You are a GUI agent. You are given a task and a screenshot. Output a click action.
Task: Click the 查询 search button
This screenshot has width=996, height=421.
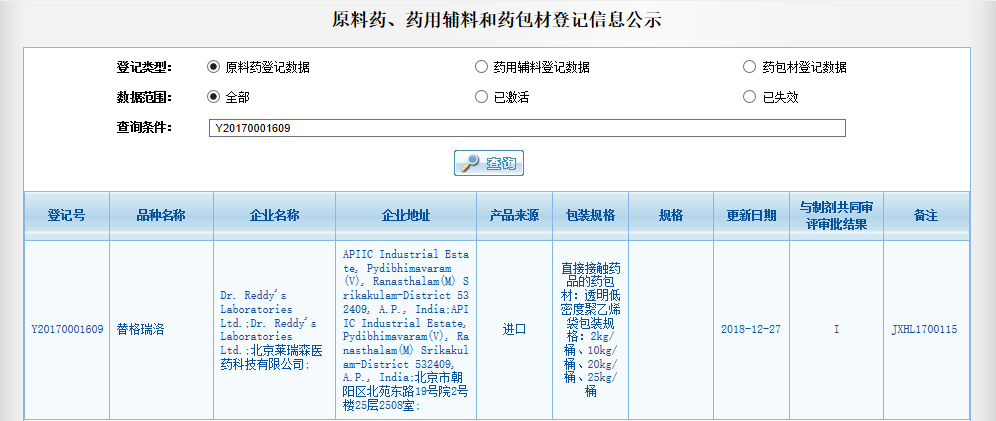[x=488, y=163]
